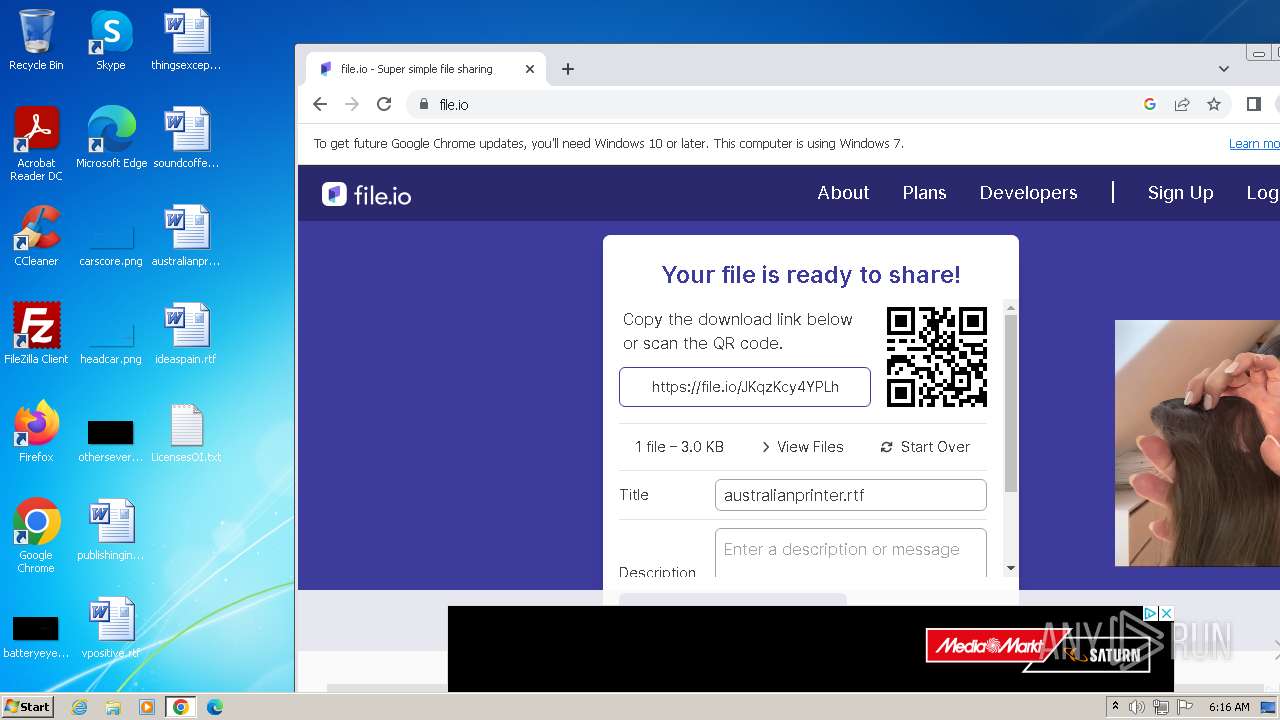Image resolution: width=1280 pixels, height=720 pixels.
Task: Launch Microsoft Edge desktop shortcut
Action: (x=111, y=138)
